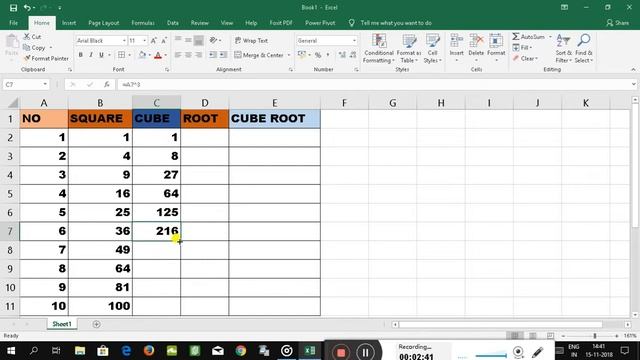Open Merge & Center dropdown arrow
This screenshot has width=640, height=360.
coord(289,55)
